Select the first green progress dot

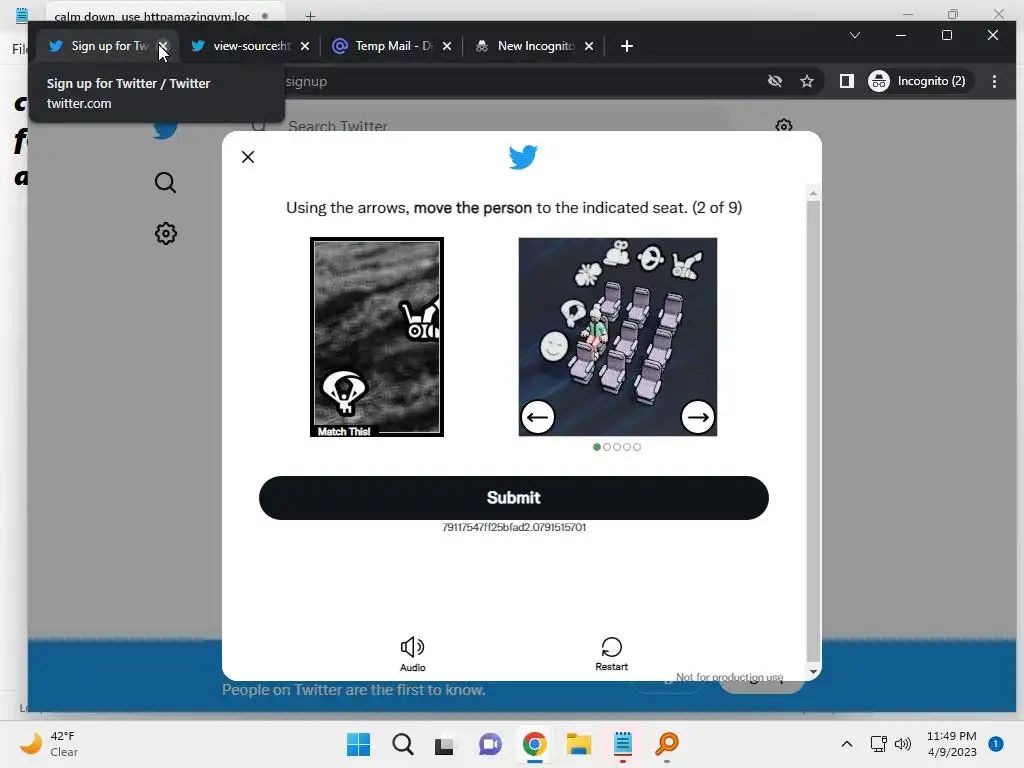pyautogui.click(x=596, y=447)
